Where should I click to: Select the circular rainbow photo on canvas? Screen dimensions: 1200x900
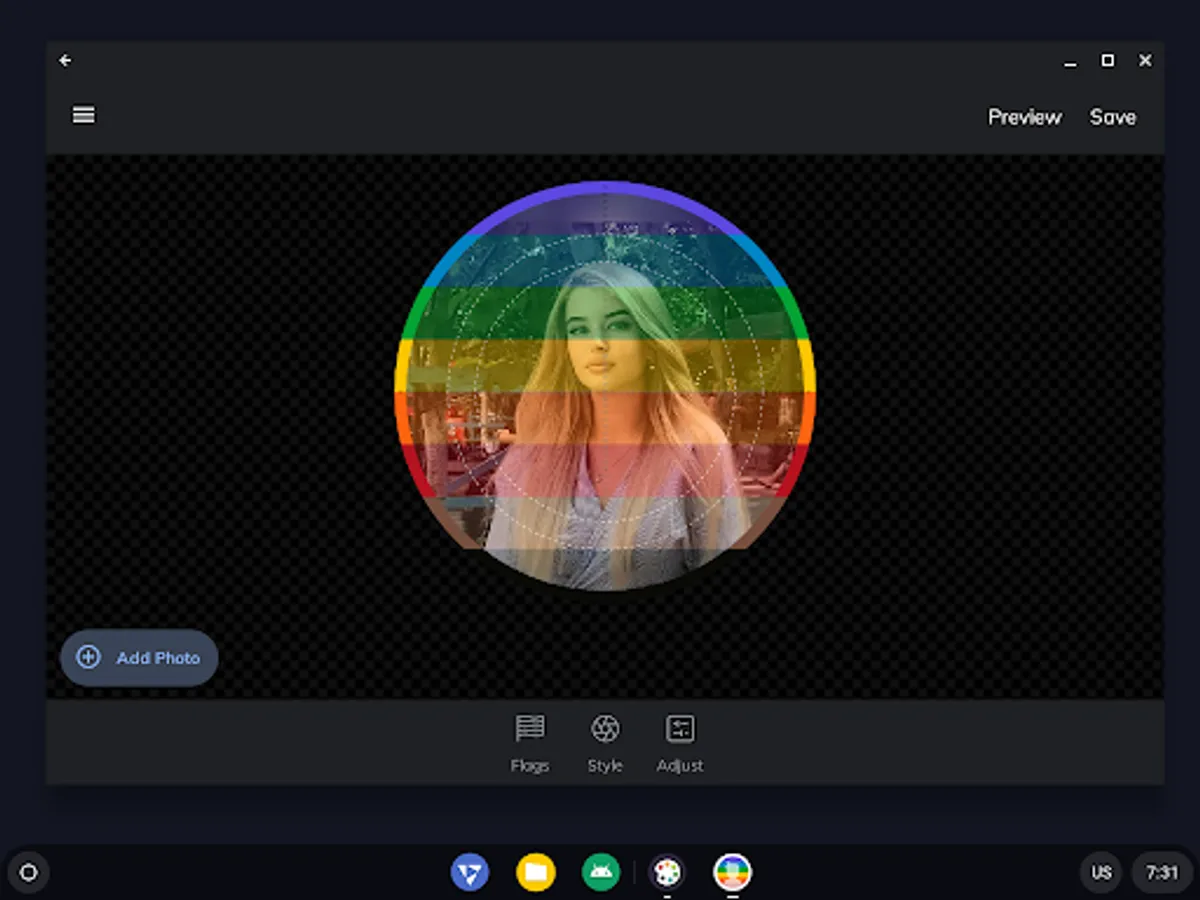click(x=605, y=386)
